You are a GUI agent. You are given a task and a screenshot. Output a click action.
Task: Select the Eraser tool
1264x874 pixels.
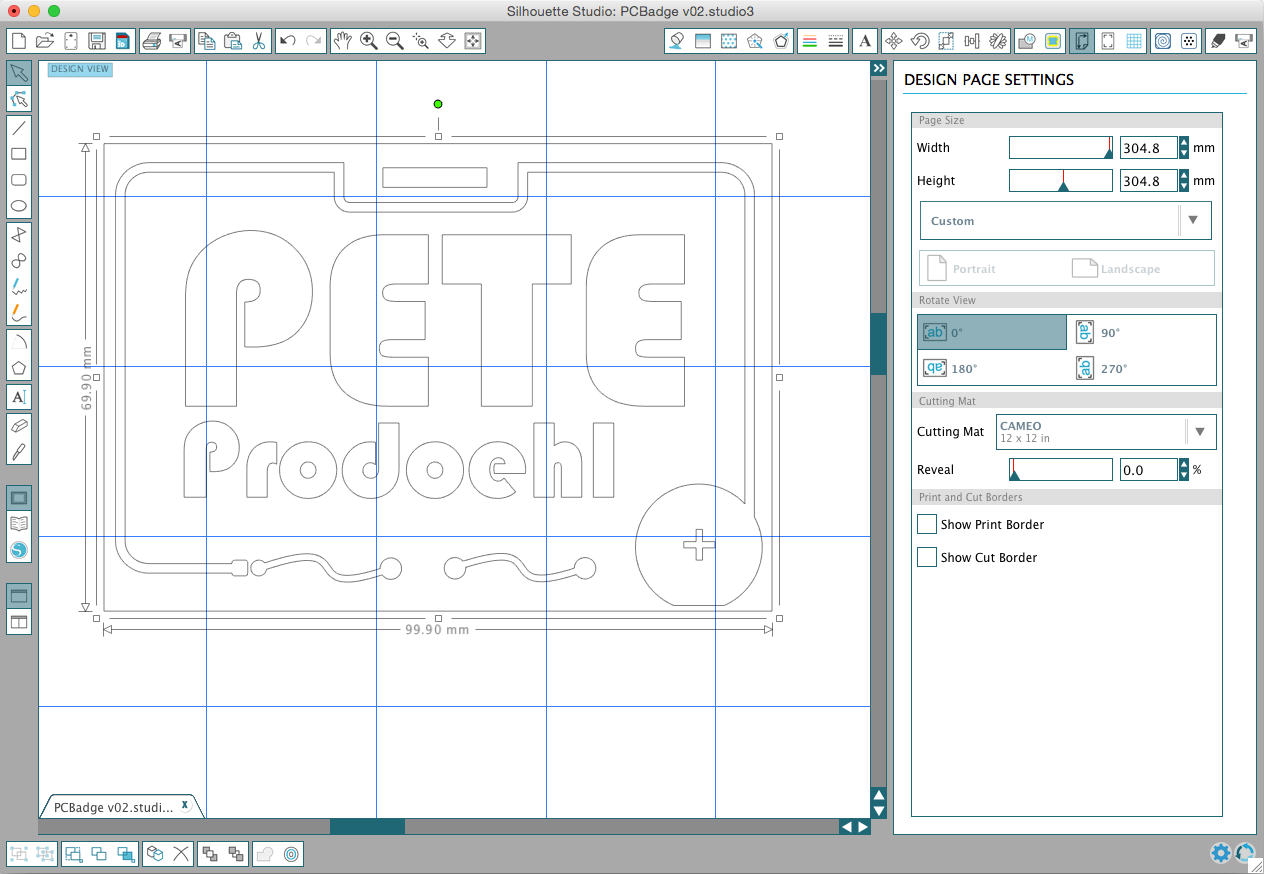pyautogui.click(x=18, y=425)
